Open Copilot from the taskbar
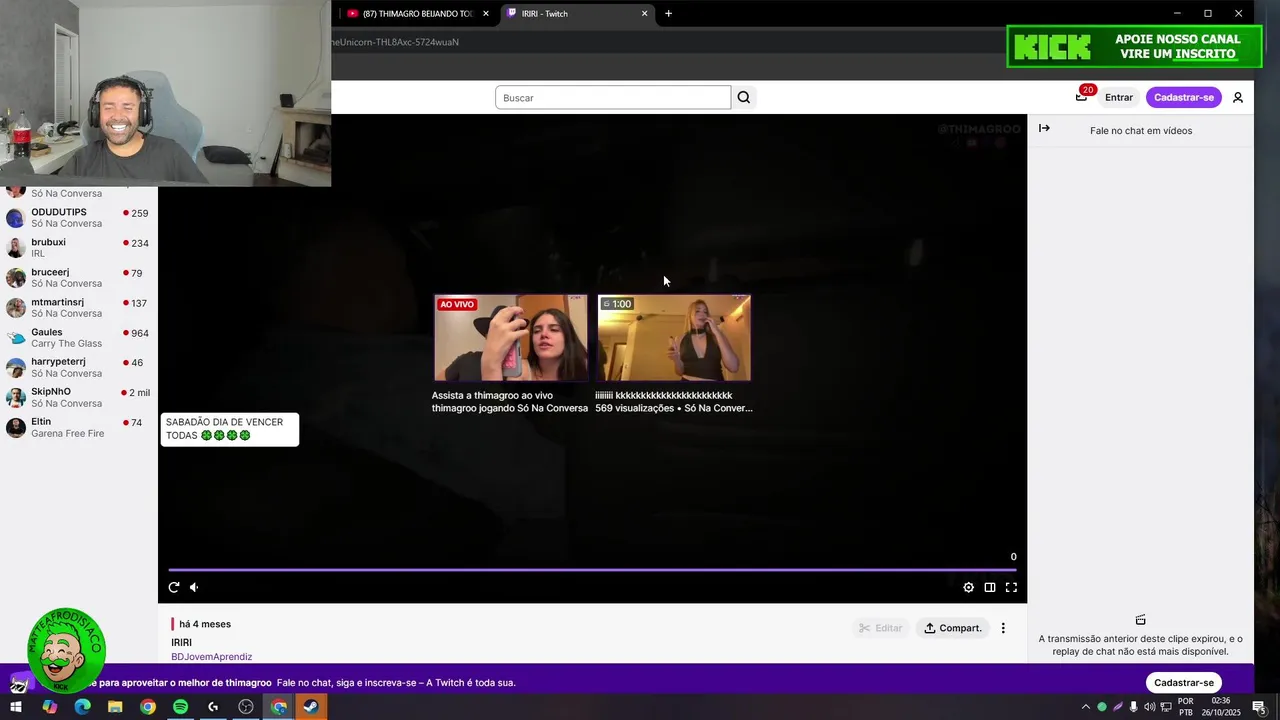 49,707
